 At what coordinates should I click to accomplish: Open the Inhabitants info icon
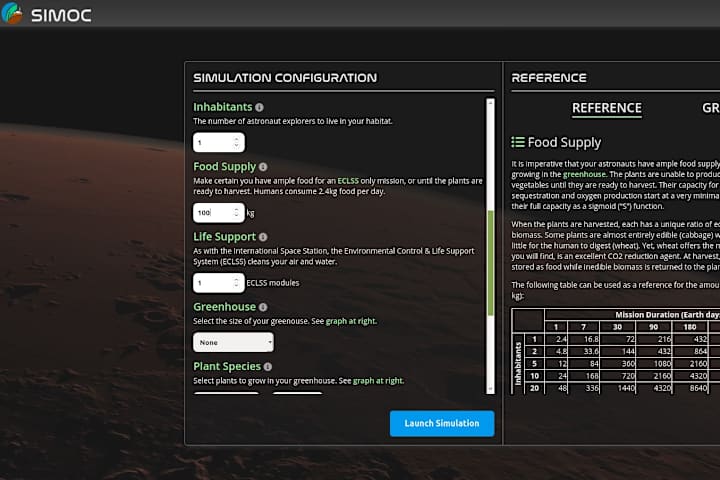tap(259, 107)
